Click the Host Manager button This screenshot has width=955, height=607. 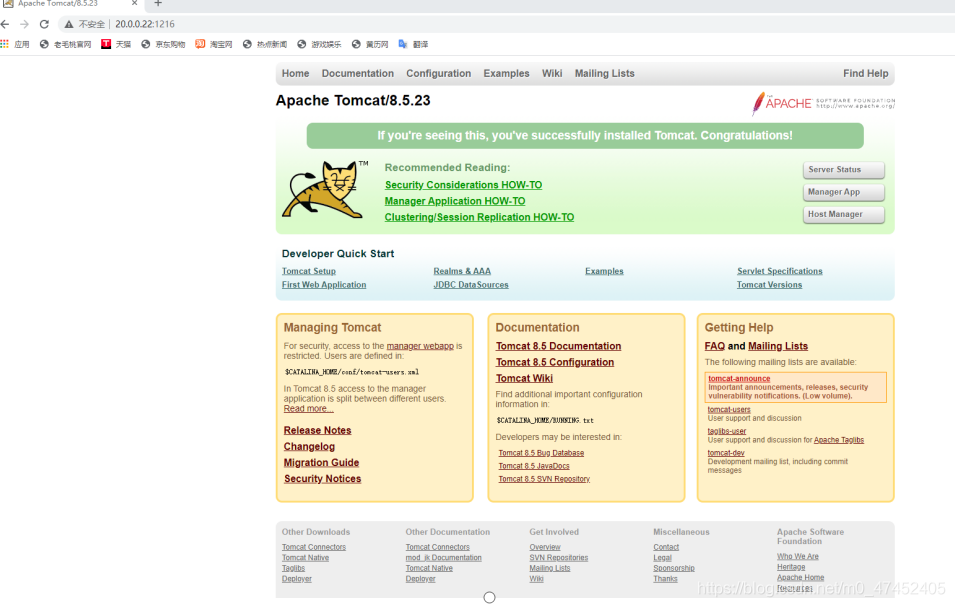[844, 214]
